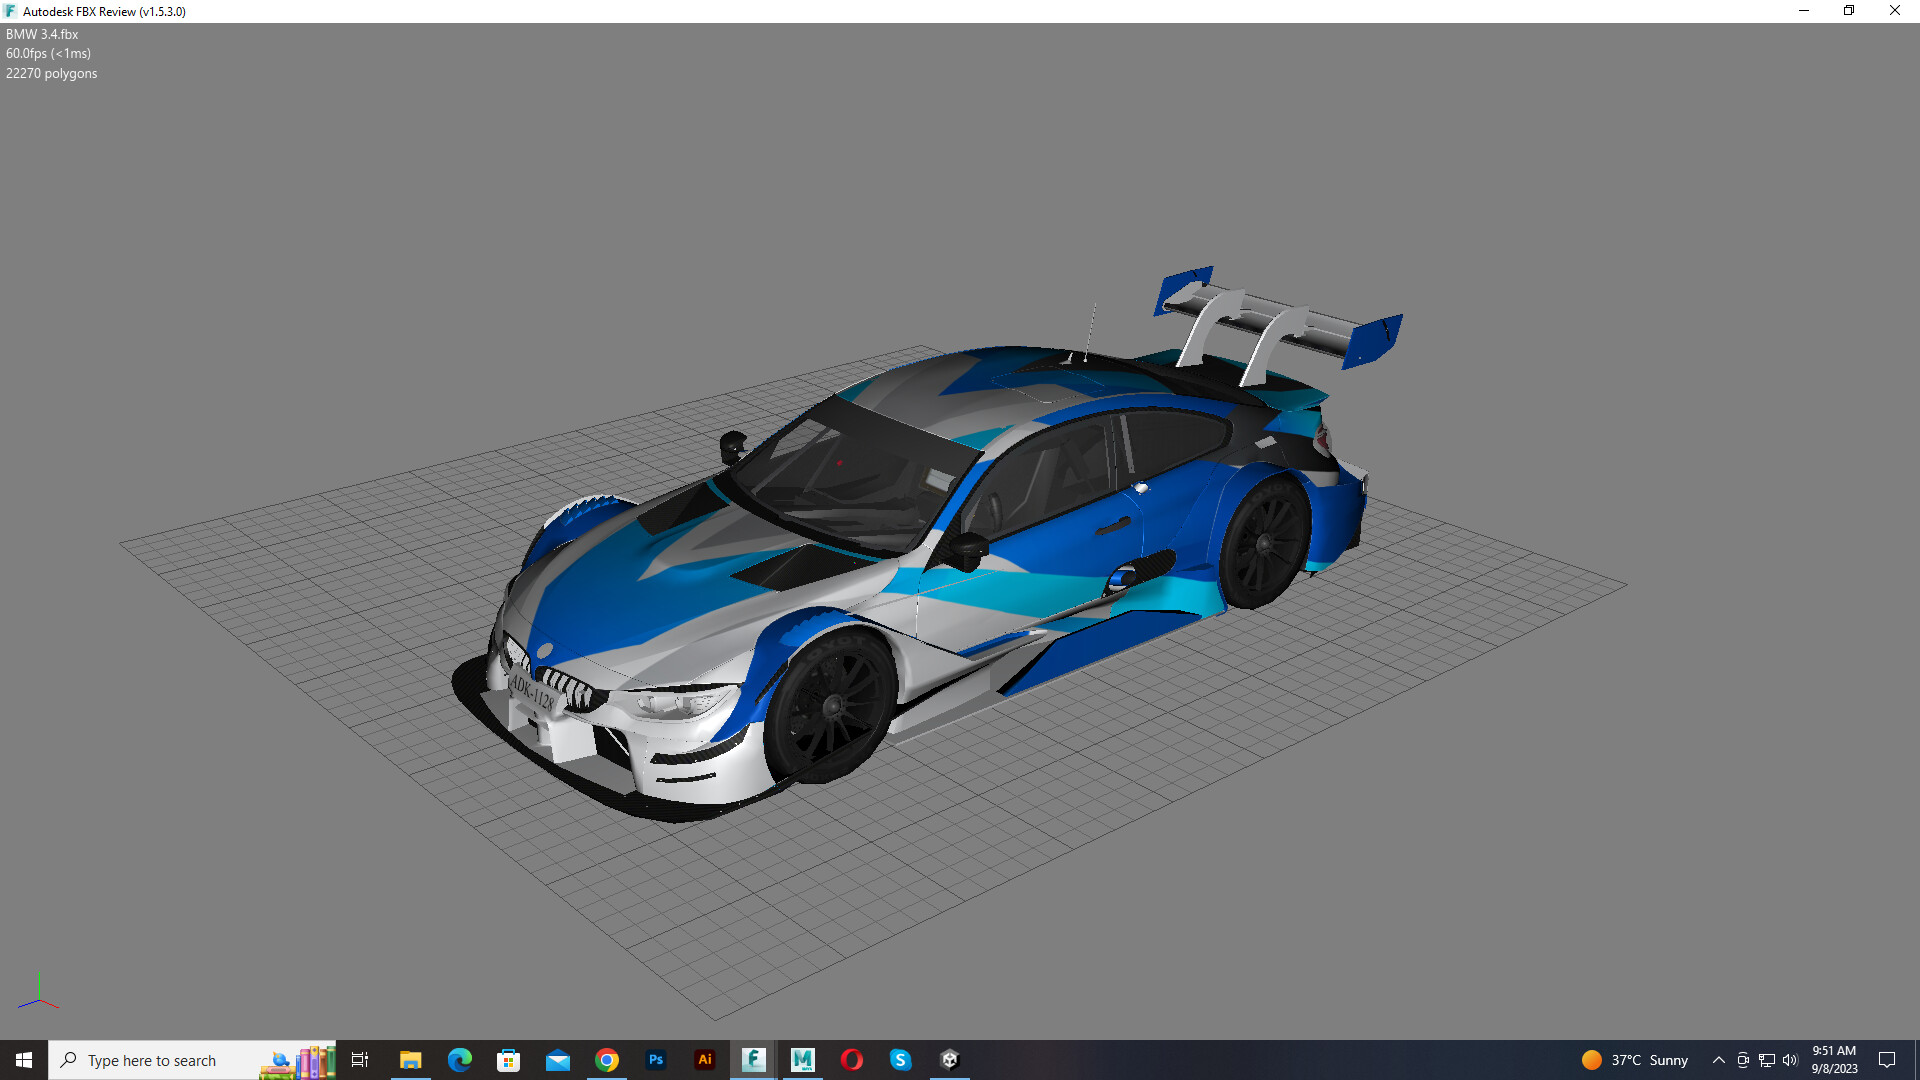Open the Opera browser
1920x1080 pixels.
pyautogui.click(x=852, y=1060)
